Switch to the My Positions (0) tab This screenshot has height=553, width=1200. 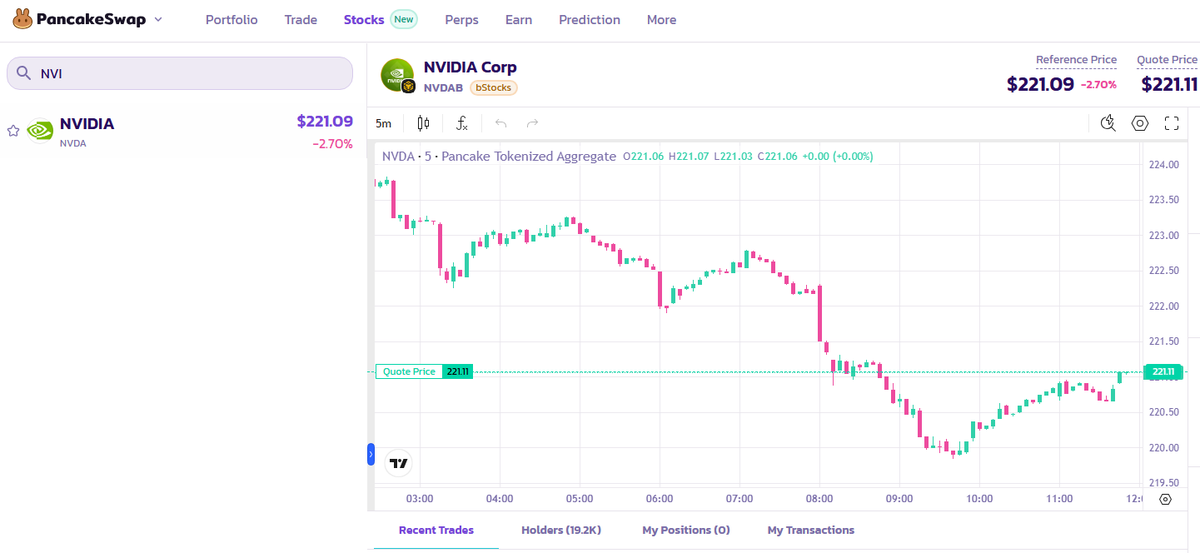pyautogui.click(x=686, y=530)
